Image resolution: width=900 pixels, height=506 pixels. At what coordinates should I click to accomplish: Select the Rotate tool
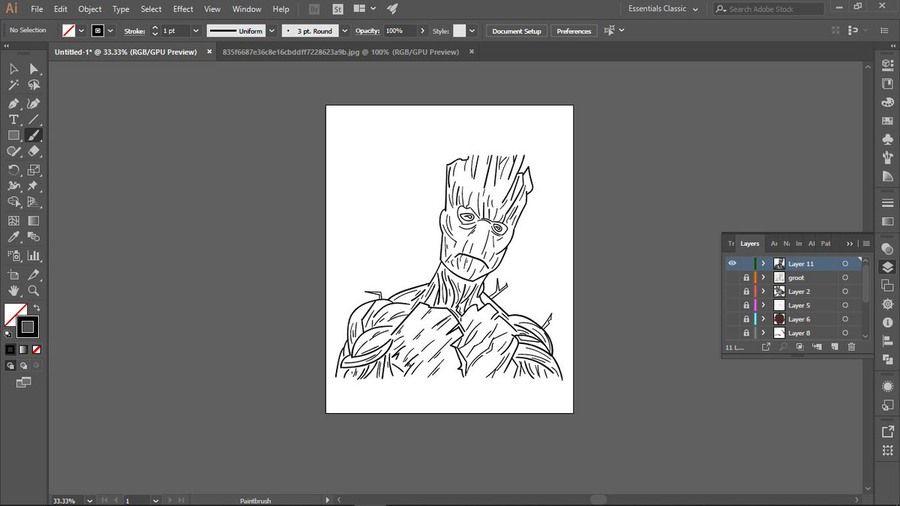(13, 170)
